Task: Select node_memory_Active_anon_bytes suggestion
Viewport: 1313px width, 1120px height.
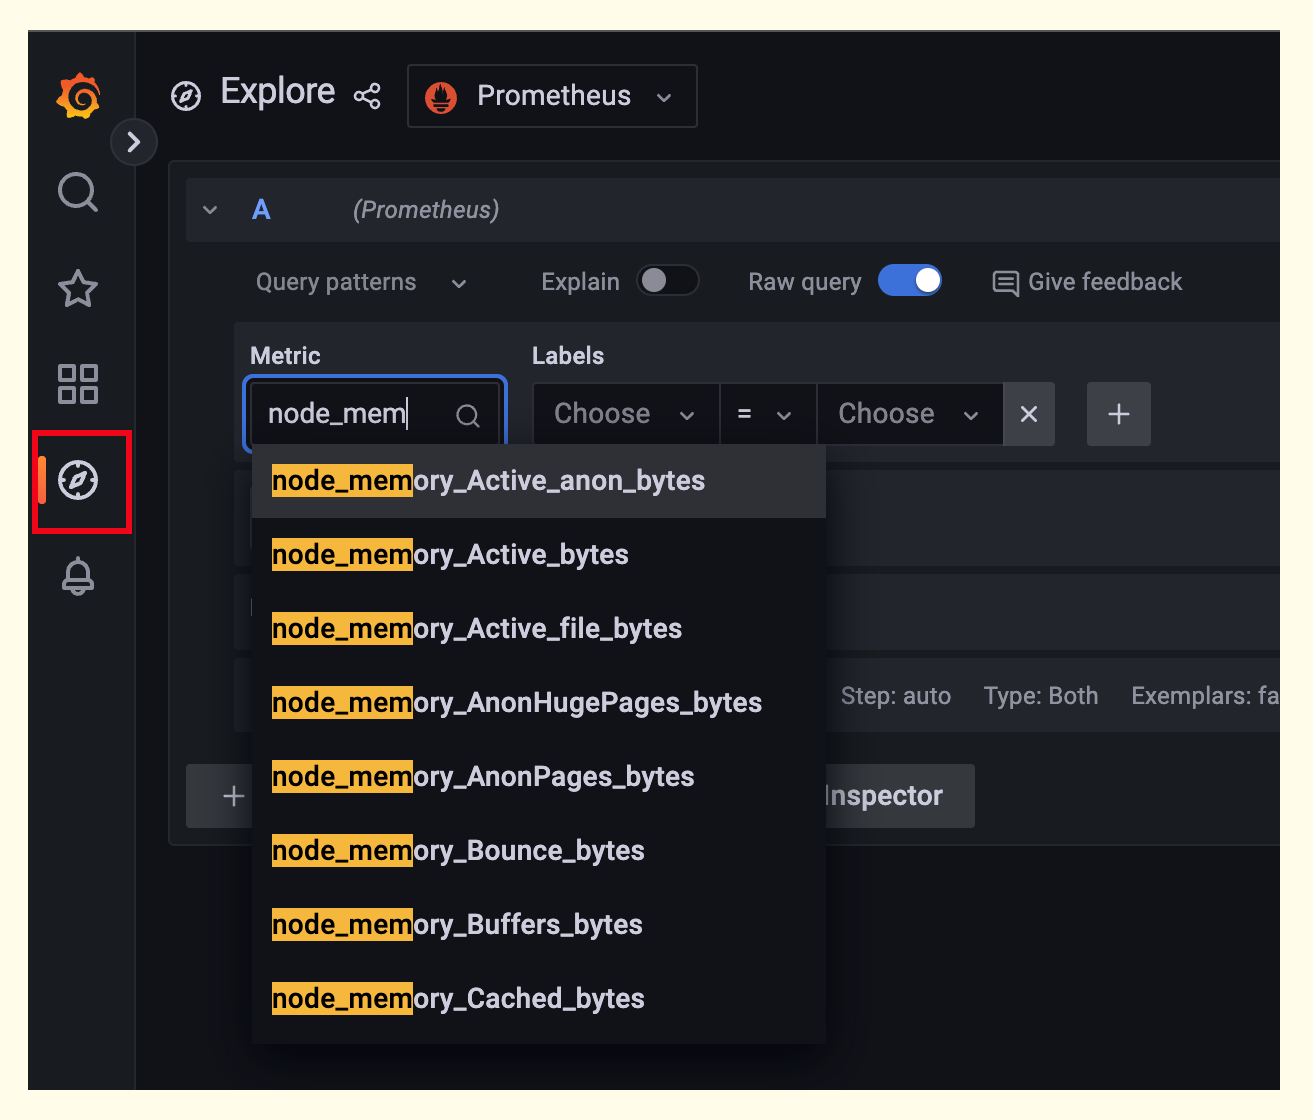Action: [539, 481]
